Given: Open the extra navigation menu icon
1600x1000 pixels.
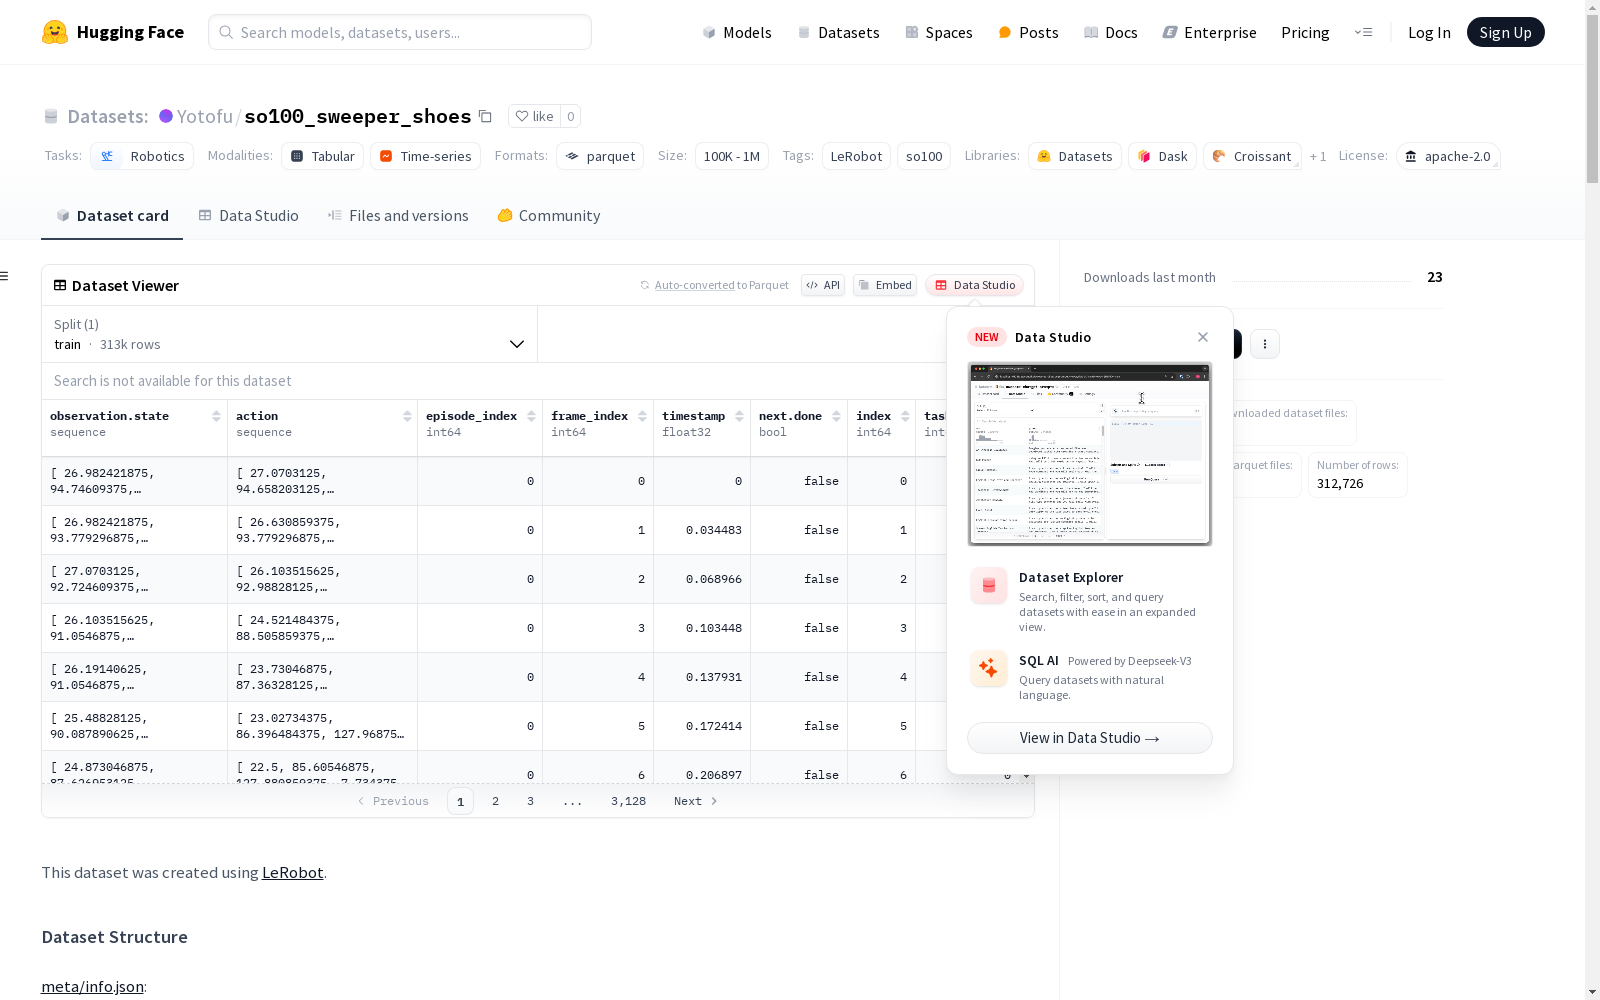Looking at the screenshot, I should click(1363, 32).
